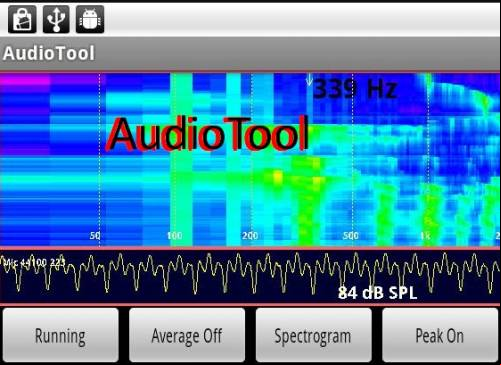Click the 500 Hz axis label

pos(351,236)
